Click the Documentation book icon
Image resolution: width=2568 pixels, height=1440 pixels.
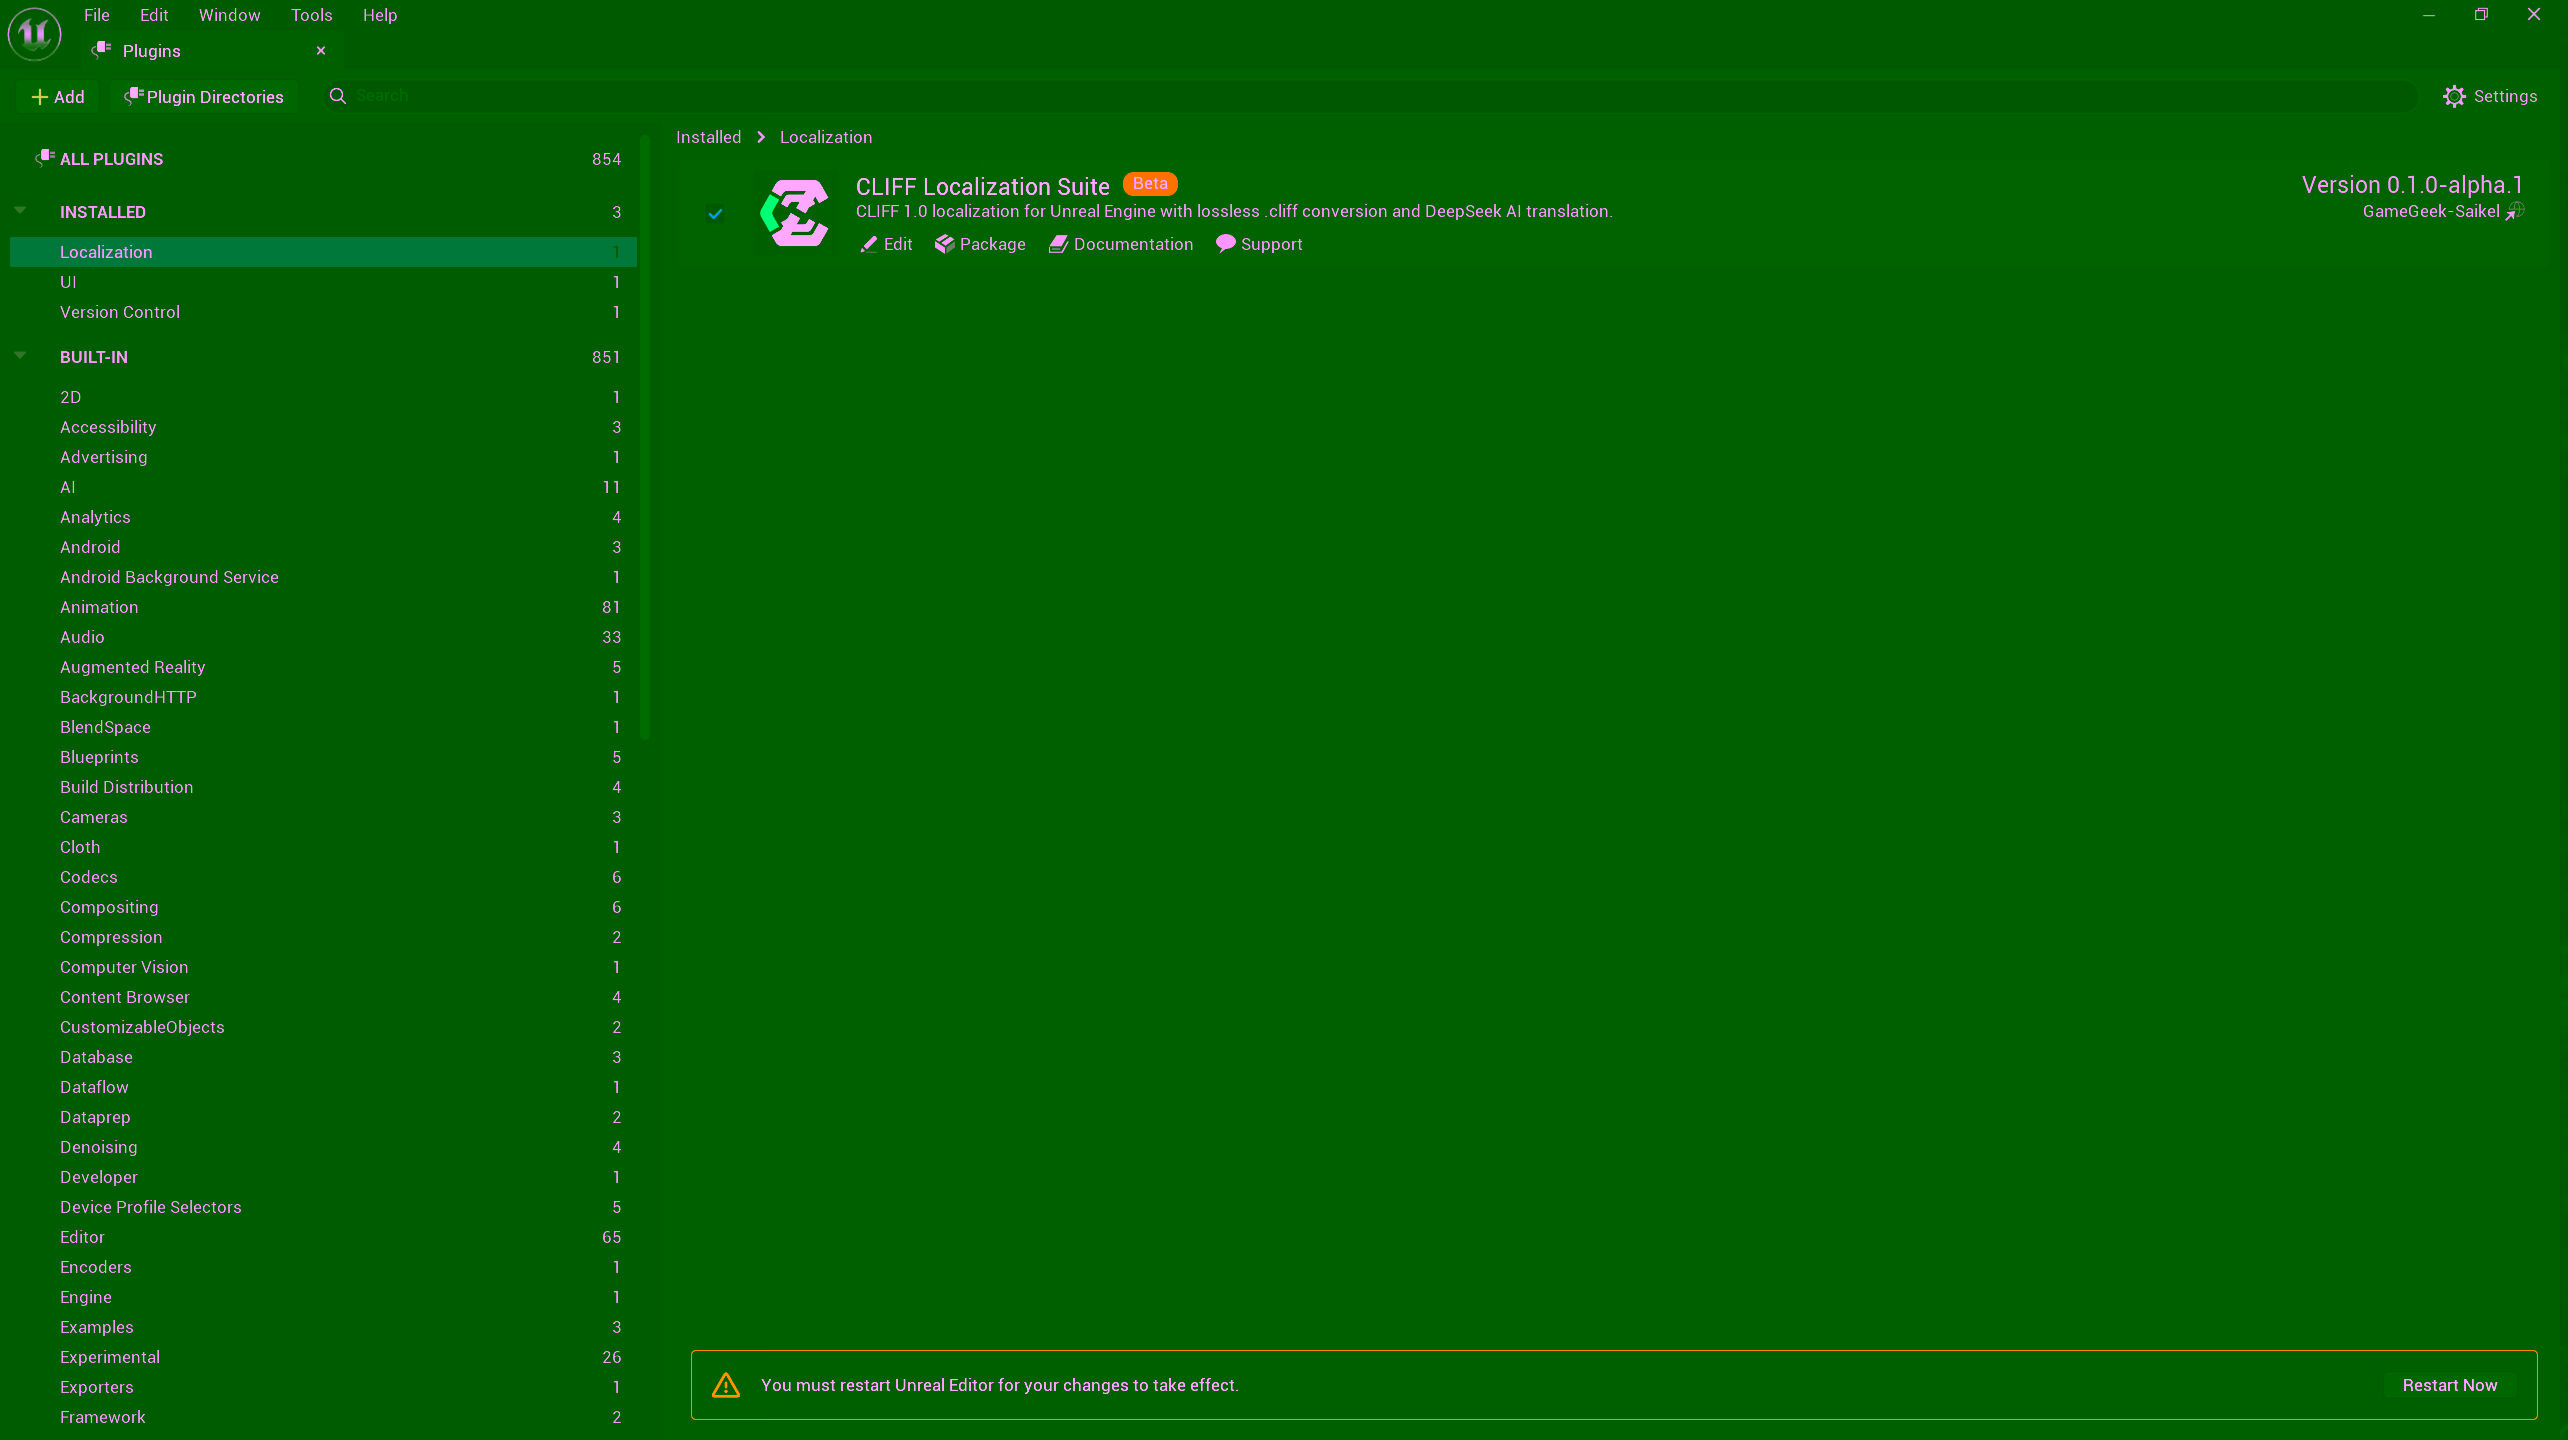click(x=1058, y=245)
